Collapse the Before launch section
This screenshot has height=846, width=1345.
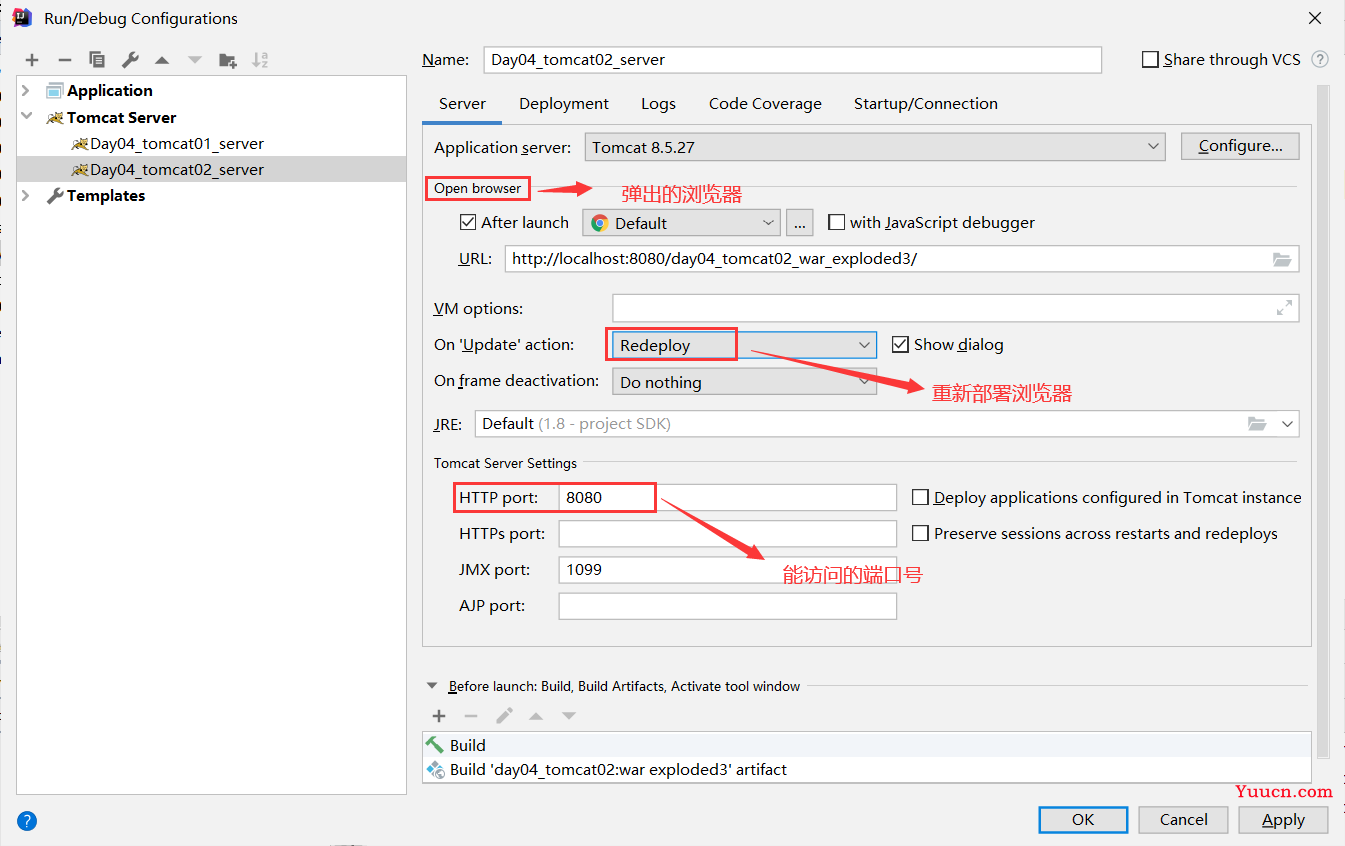tap(432, 686)
